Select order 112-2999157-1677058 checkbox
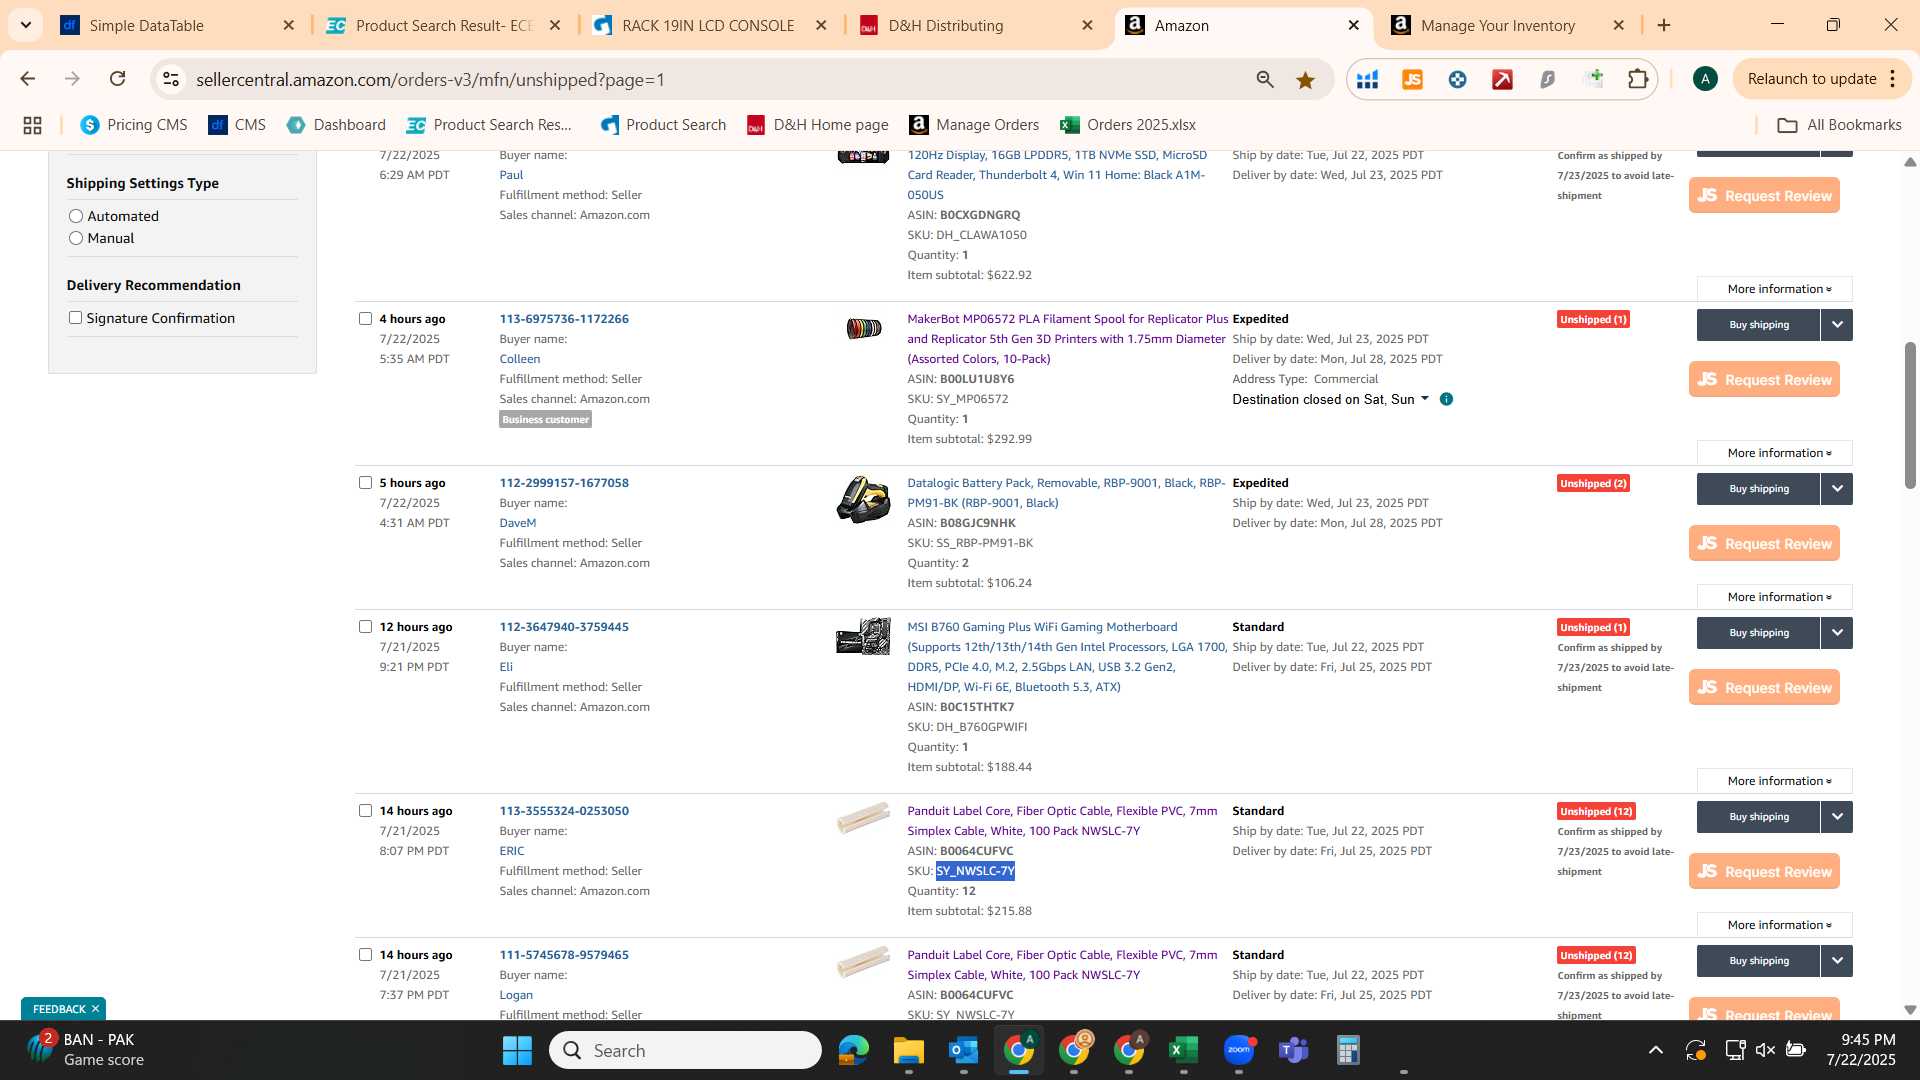 click(365, 483)
